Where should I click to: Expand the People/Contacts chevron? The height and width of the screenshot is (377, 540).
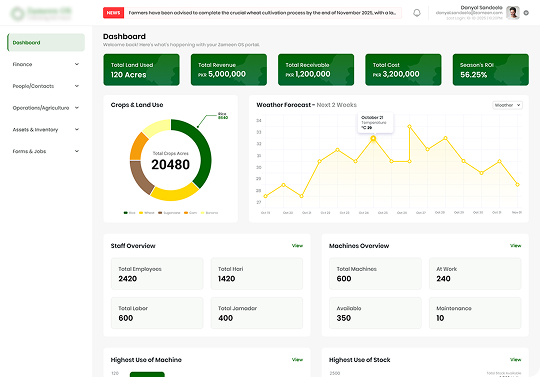pyautogui.click(x=77, y=86)
